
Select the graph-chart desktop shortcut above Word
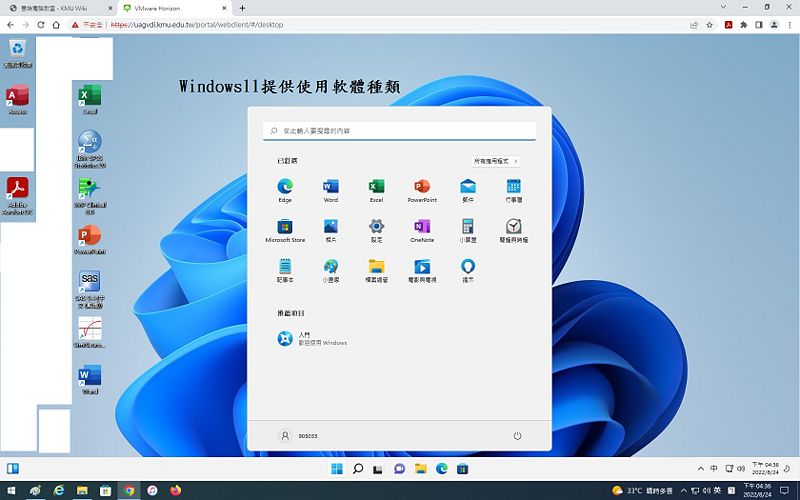point(90,332)
